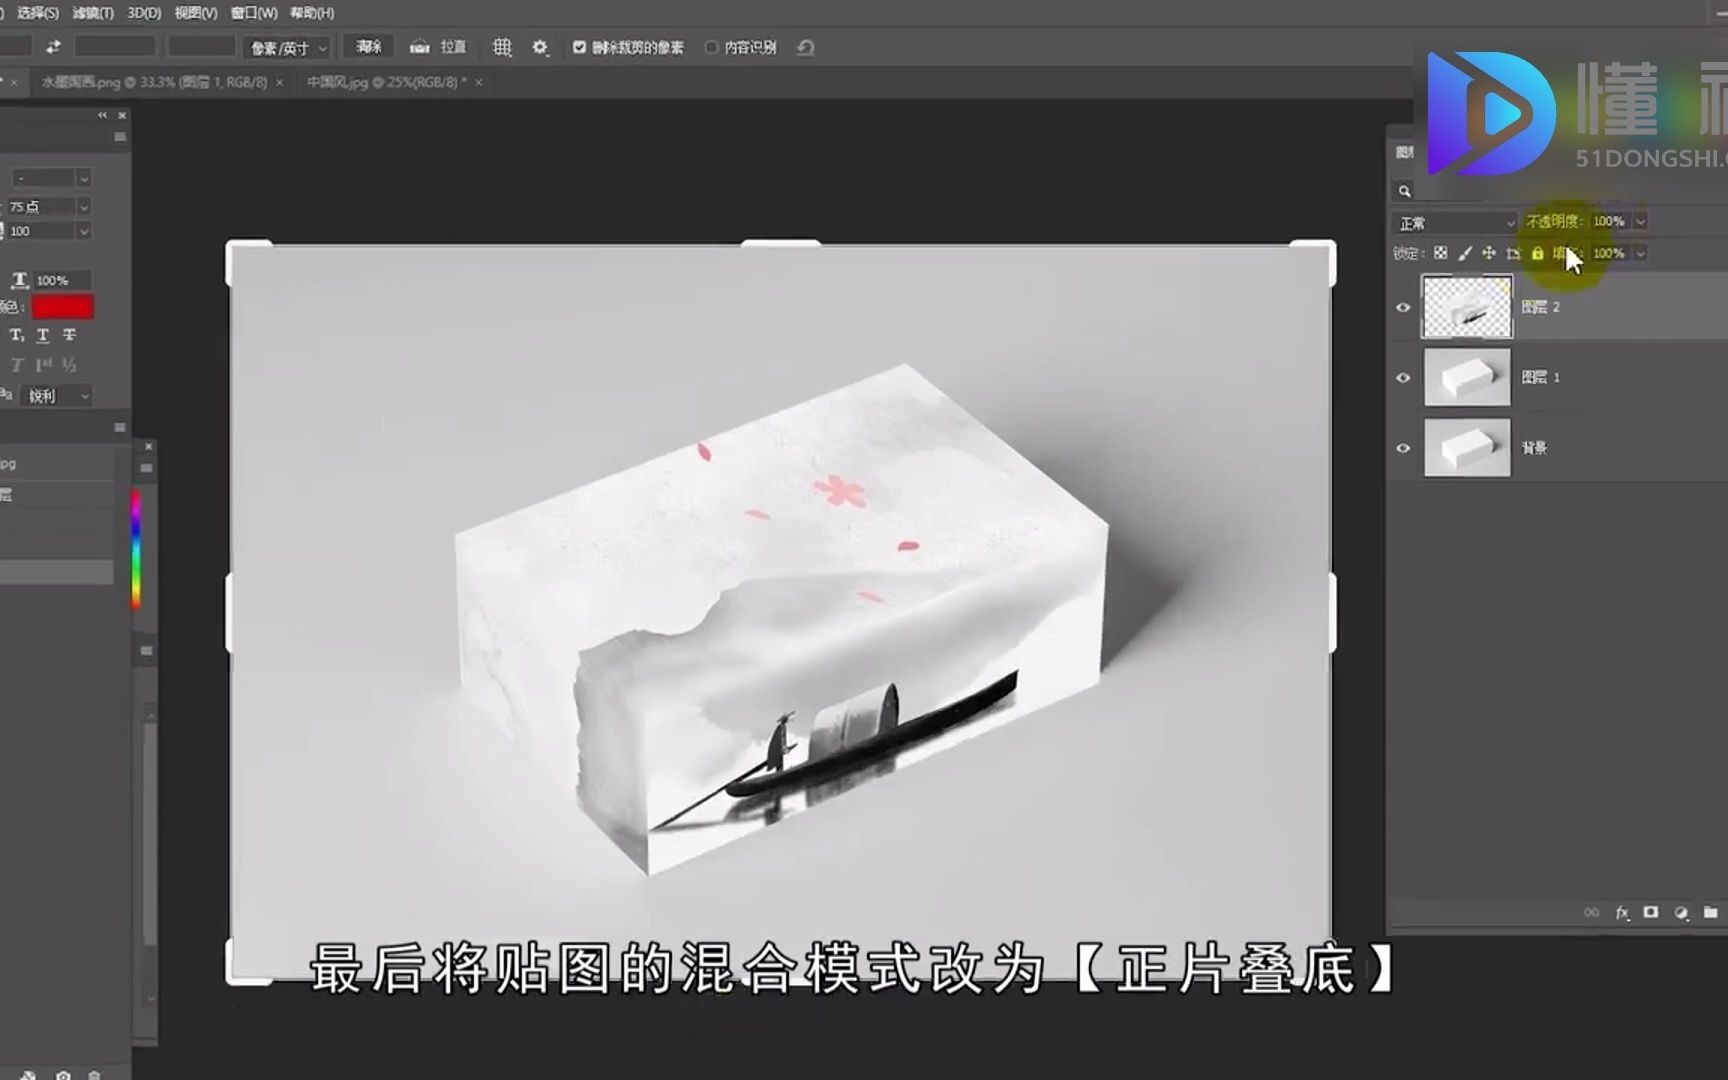Open the 滤镜(T) menu
Image resolution: width=1728 pixels, height=1080 pixels.
tap(93, 13)
